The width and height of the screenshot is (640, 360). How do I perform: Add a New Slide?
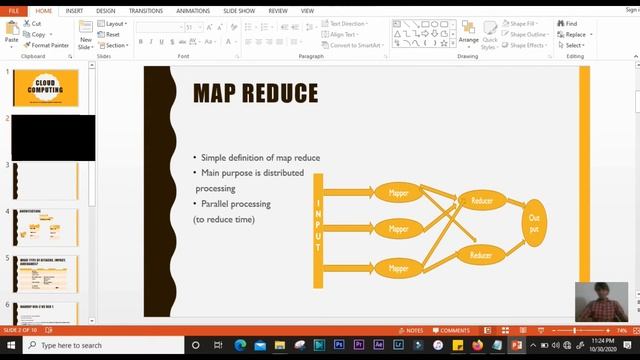pos(85,35)
